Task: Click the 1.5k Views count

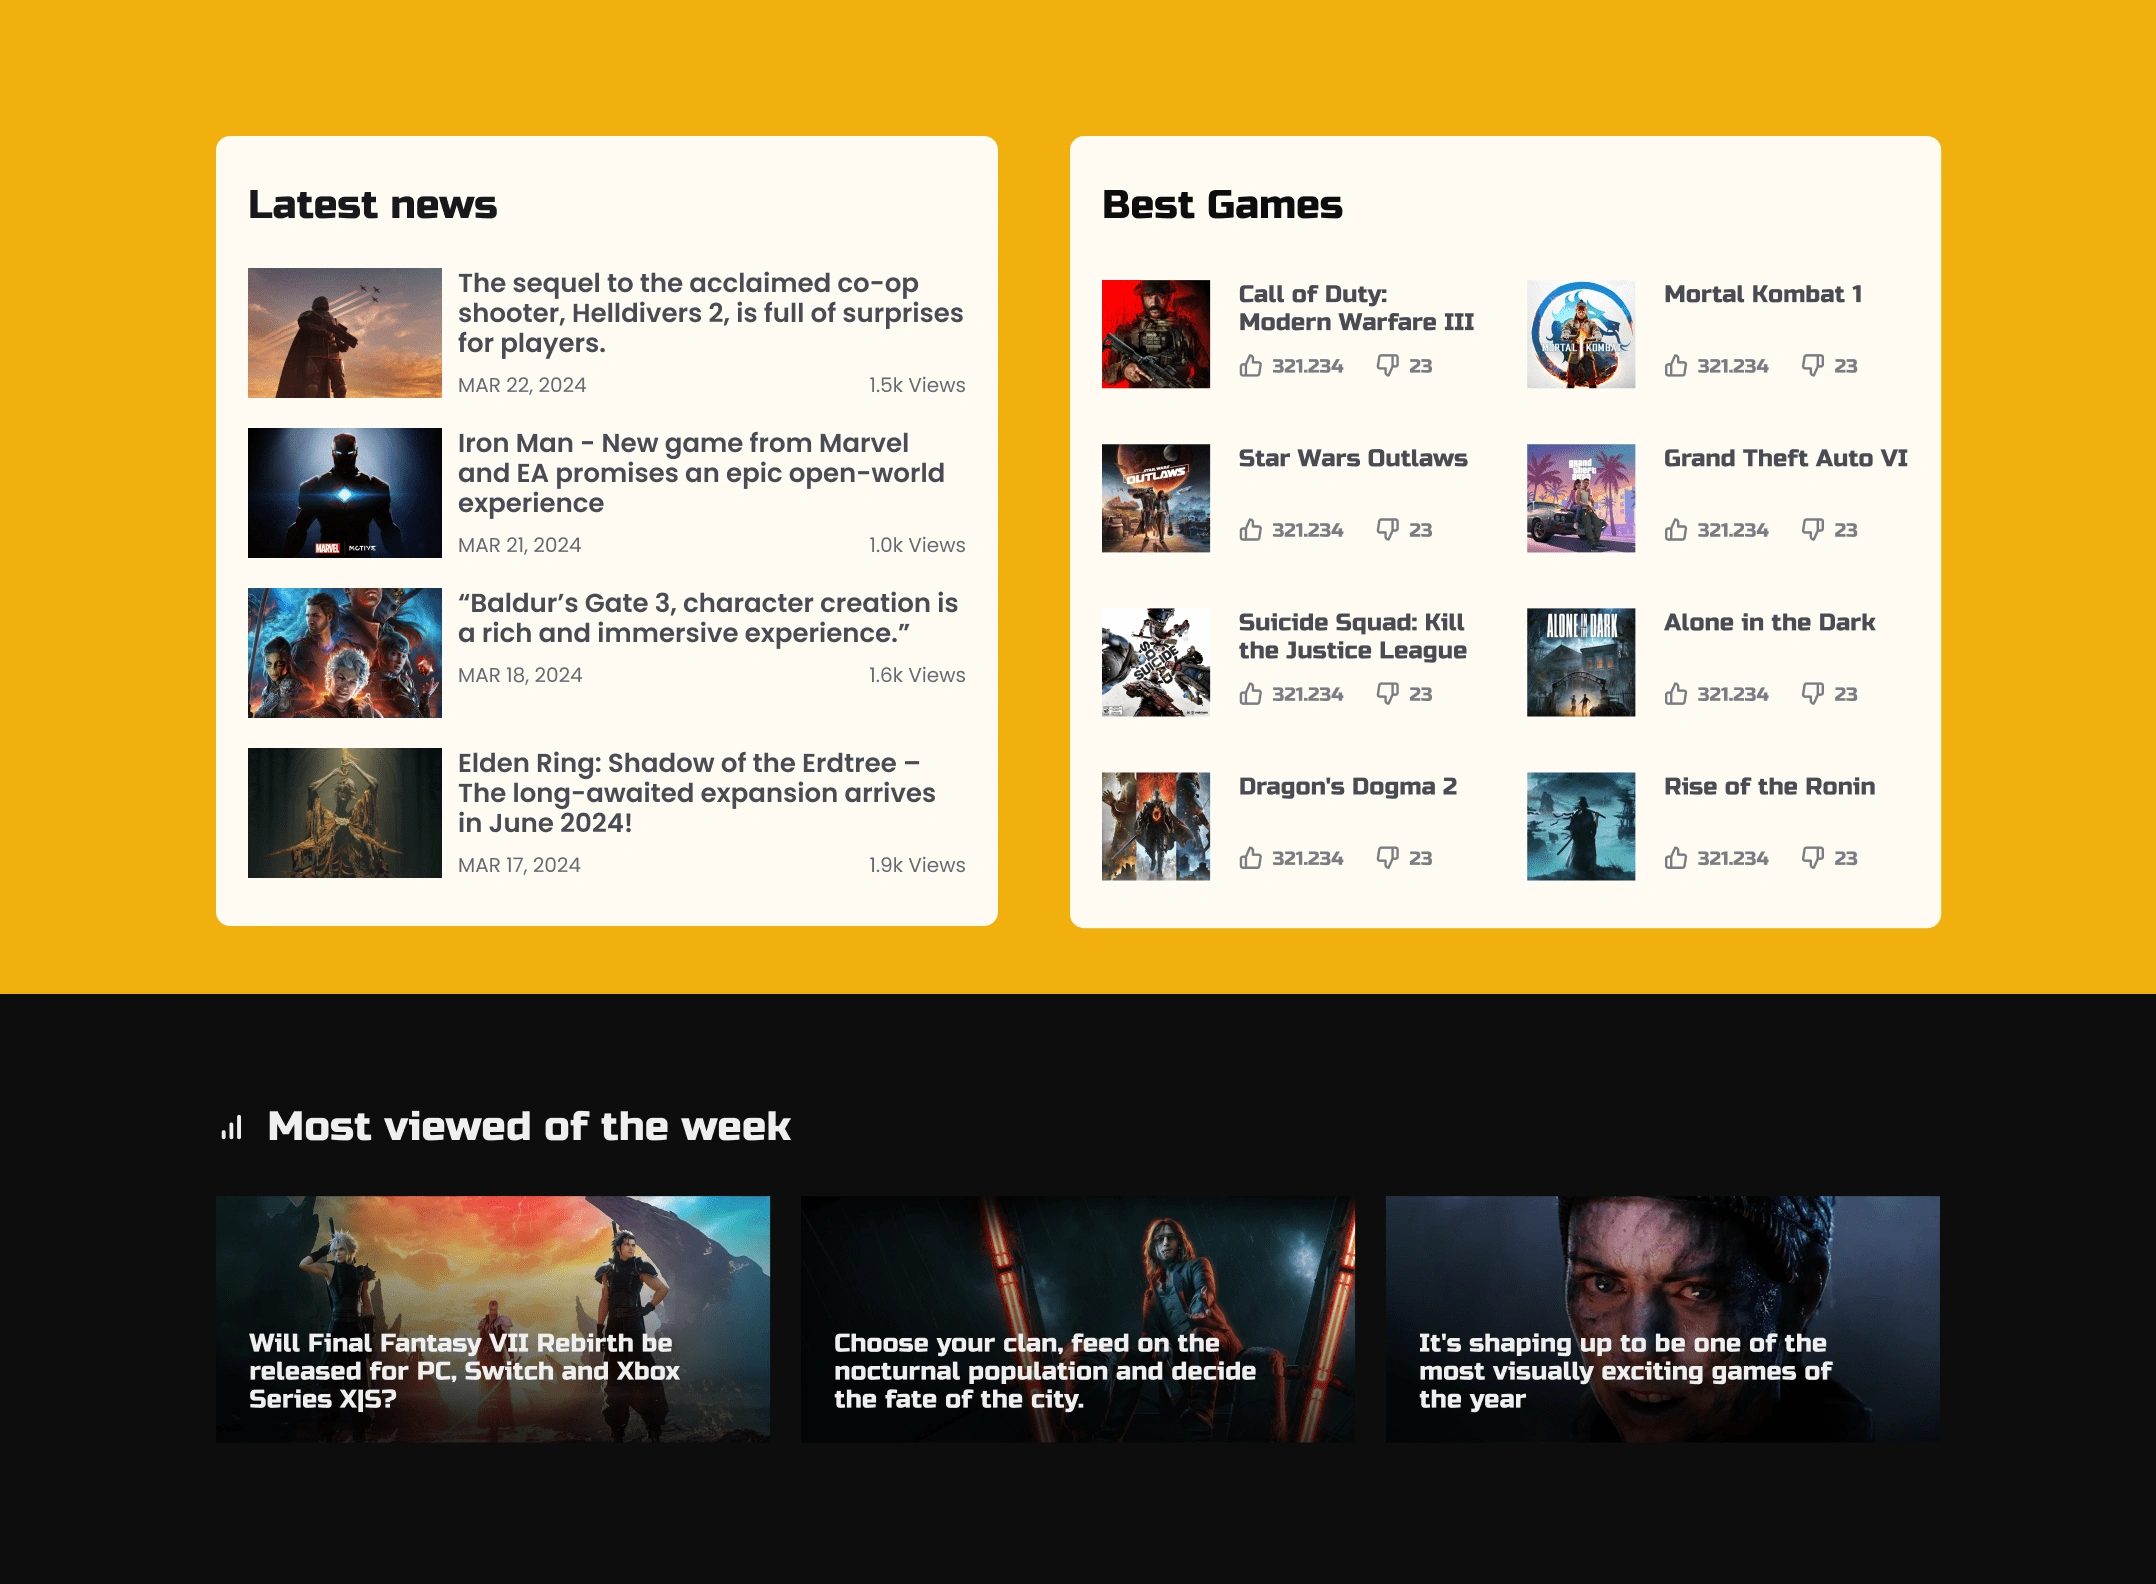Action: pyautogui.click(x=917, y=385)
